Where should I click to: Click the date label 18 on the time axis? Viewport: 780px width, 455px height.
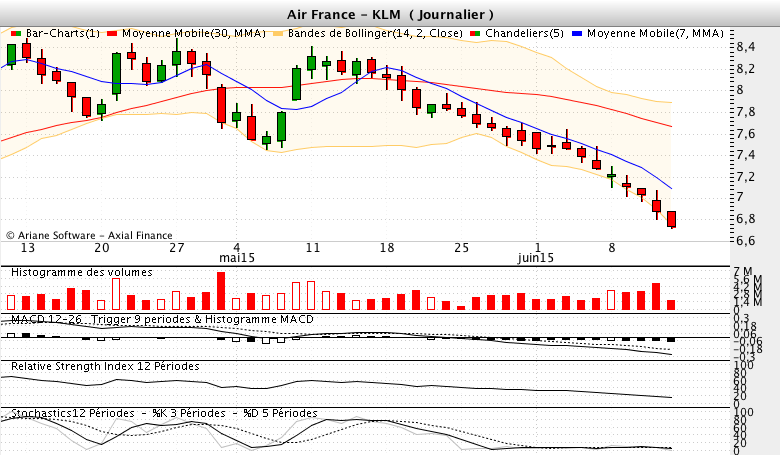[x=387, y=248]
